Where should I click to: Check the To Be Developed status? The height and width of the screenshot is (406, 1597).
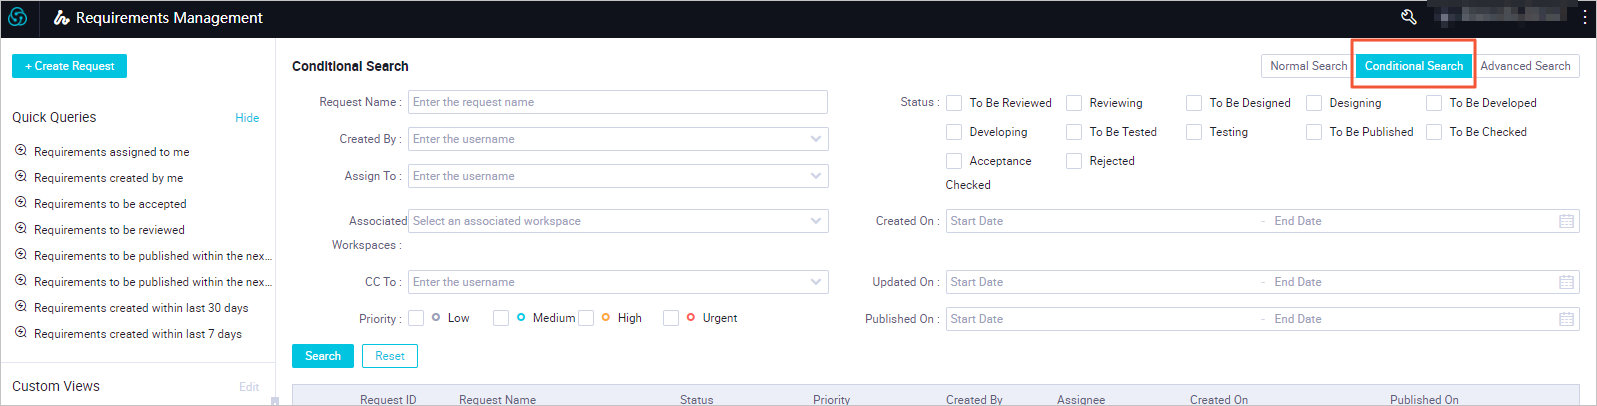[x=1434, y=103]
